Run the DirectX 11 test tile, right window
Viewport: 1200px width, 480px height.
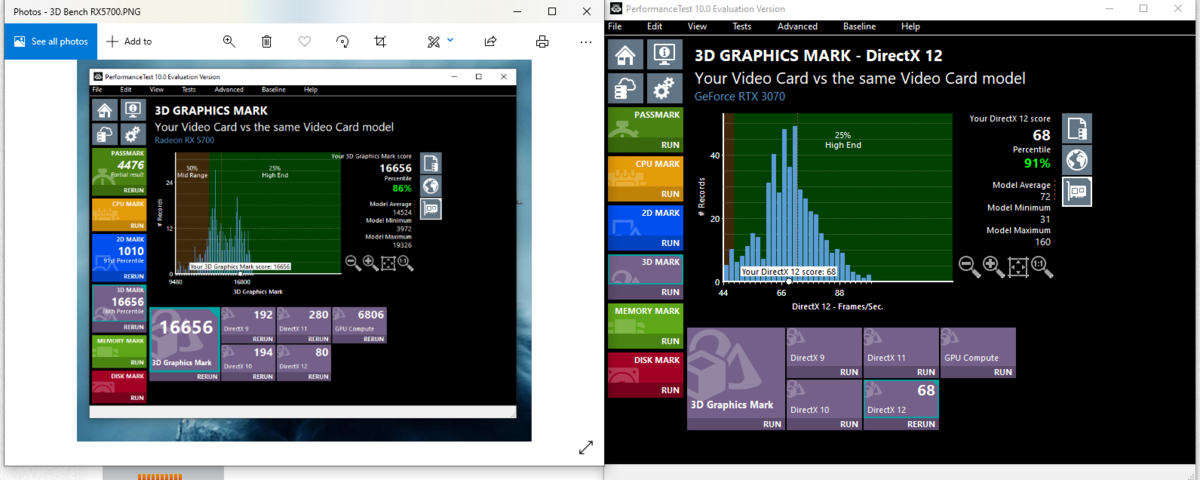[x=902, y=352]
